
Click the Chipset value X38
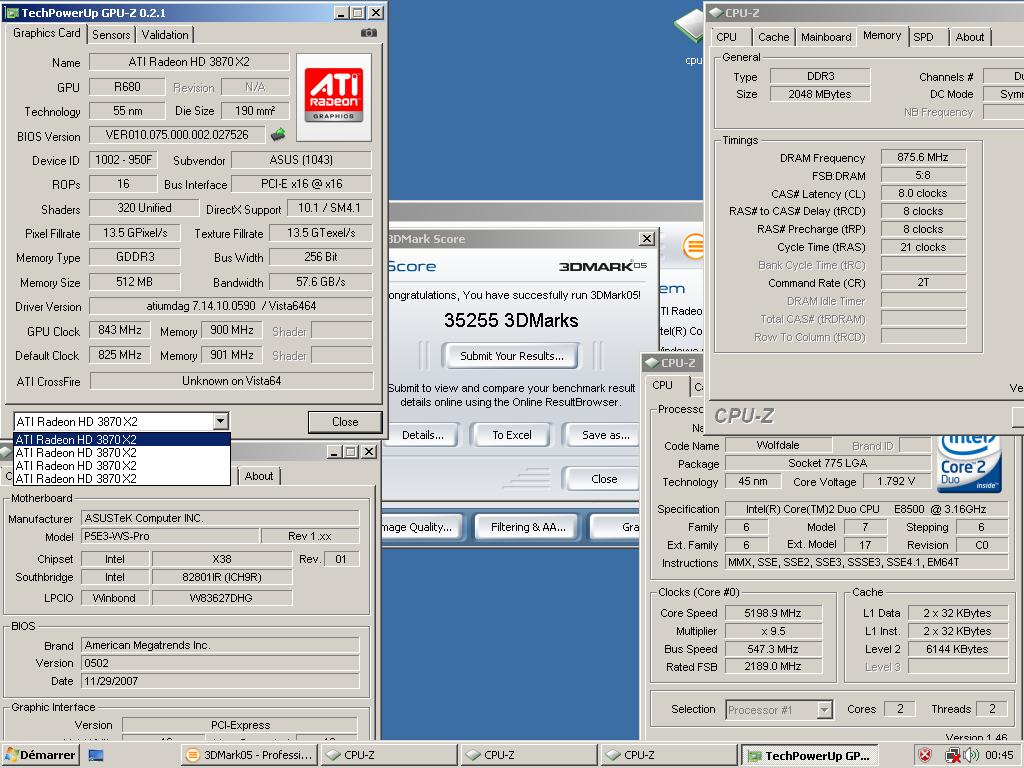click(222, 559)
